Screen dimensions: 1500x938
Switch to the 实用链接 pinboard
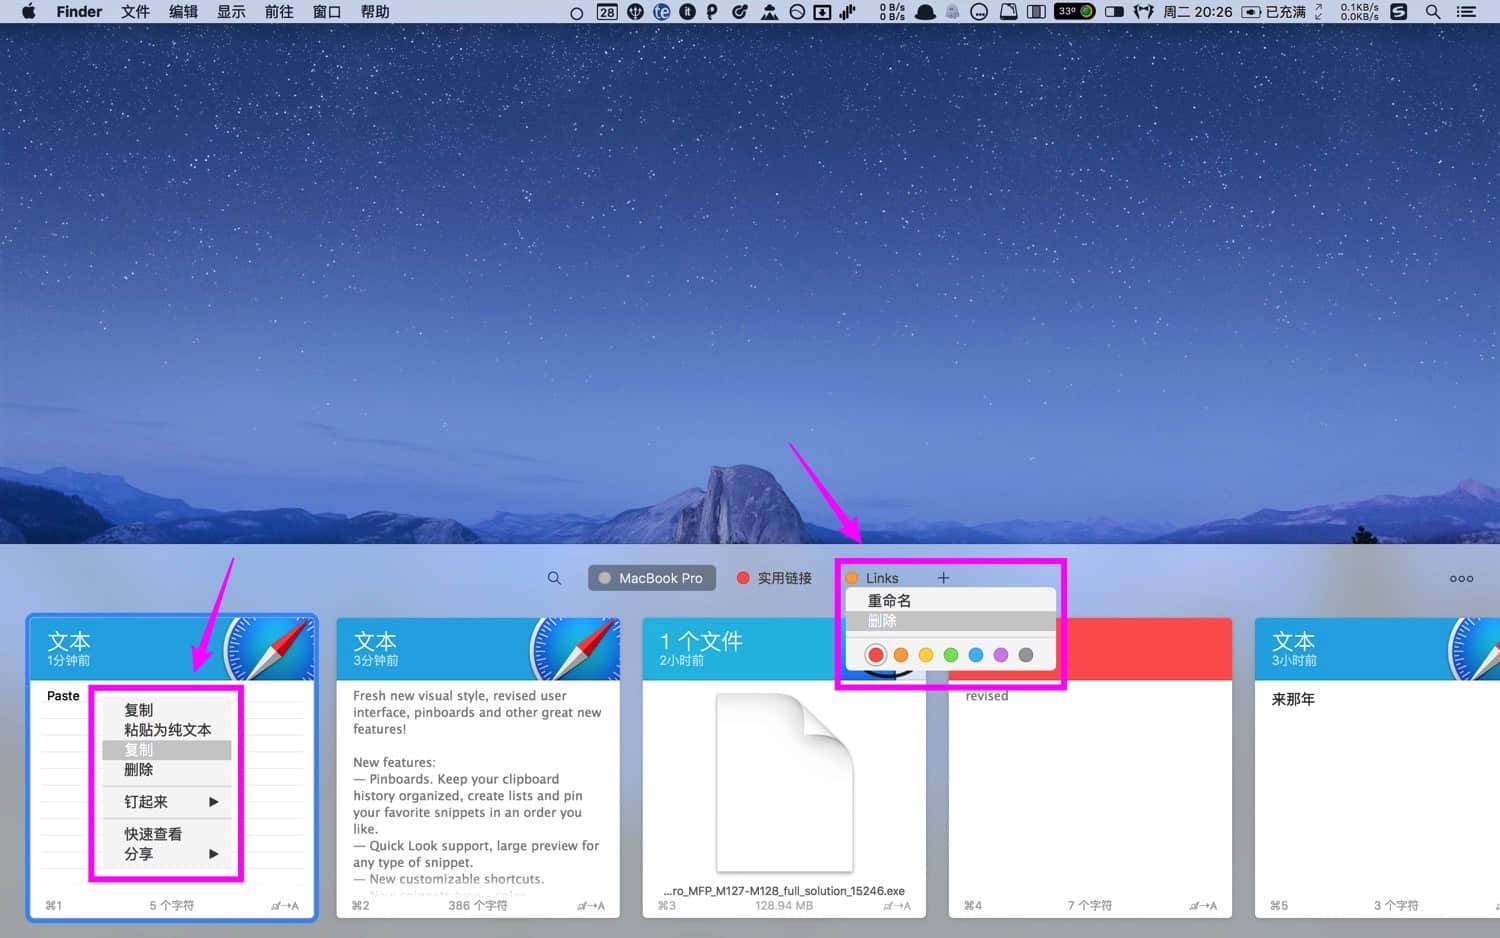[x=774, y=578]
